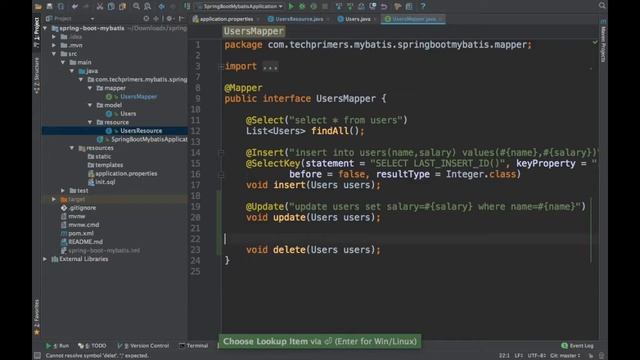
Task: Click the Save All toolbar icon
Action: pos(49,6)
